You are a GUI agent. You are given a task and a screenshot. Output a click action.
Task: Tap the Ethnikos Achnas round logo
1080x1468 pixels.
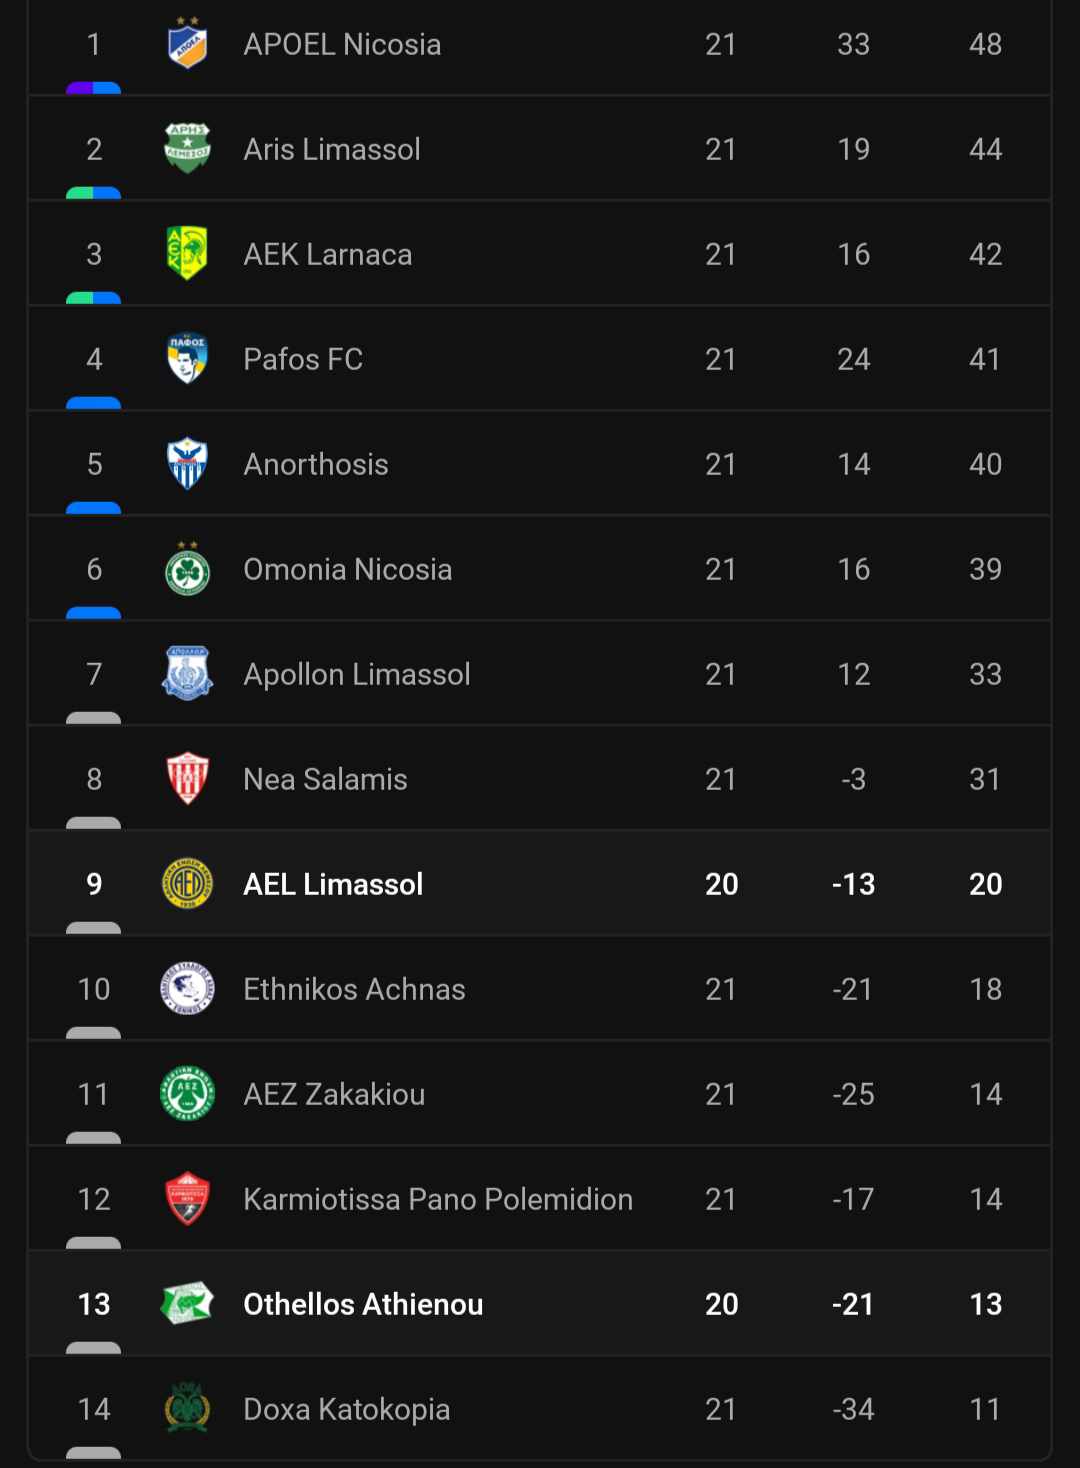tap(187, 988)
